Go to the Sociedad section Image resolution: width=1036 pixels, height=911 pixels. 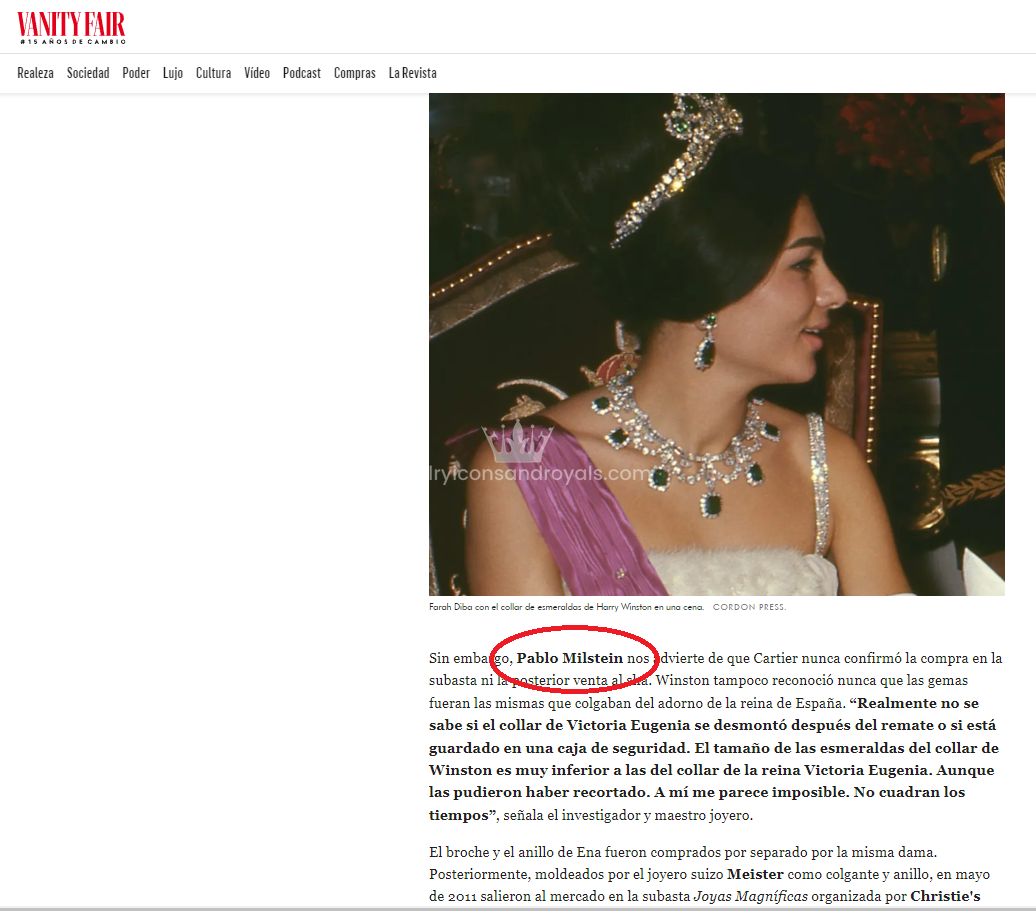tap(88, 73)
